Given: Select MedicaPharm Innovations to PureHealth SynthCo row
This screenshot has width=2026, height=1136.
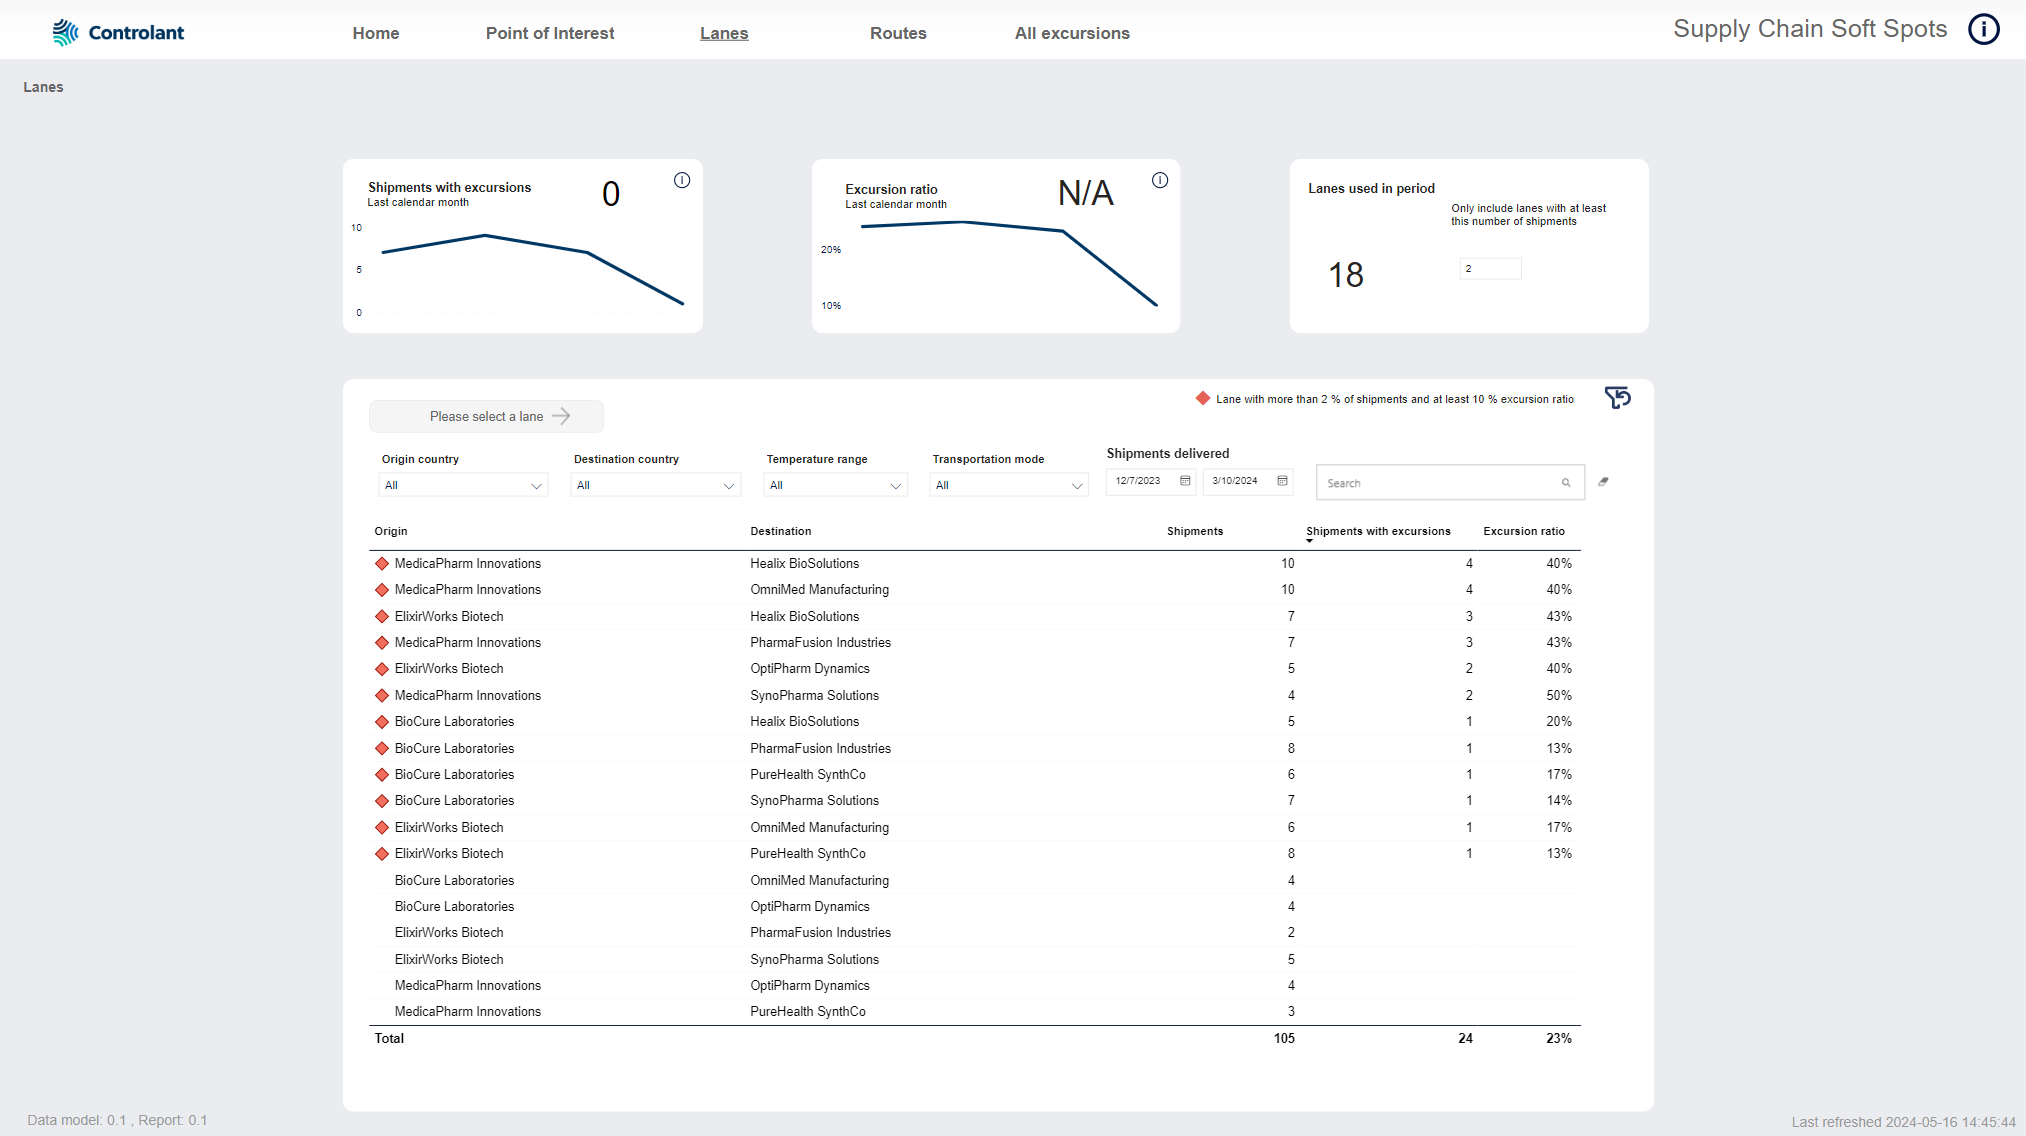Looking at the screenshot, I should click(975, 1012).
